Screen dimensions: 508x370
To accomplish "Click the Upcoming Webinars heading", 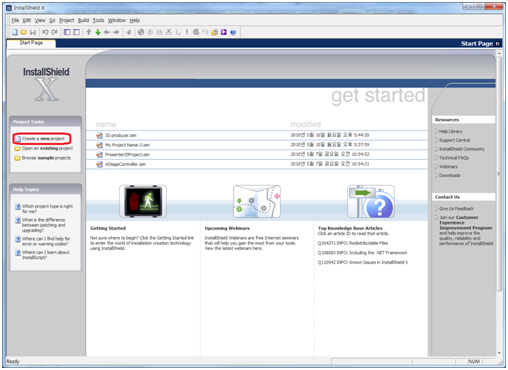I will pyautogui.click(x=227, y=228).
